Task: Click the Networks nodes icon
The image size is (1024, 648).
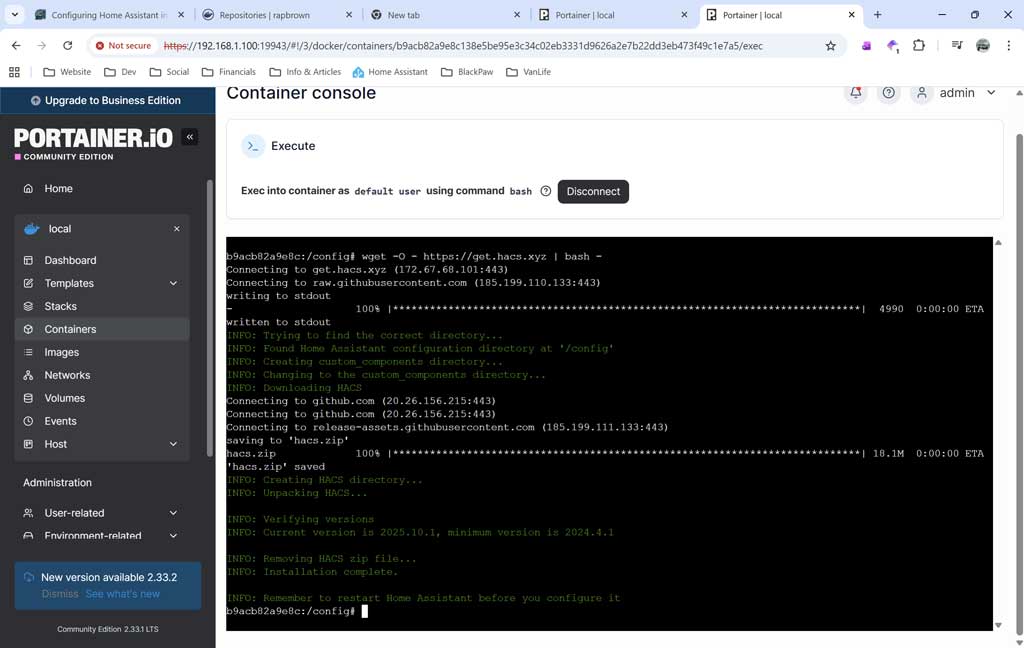Action: pyautogui.click(x=28, y=375)
